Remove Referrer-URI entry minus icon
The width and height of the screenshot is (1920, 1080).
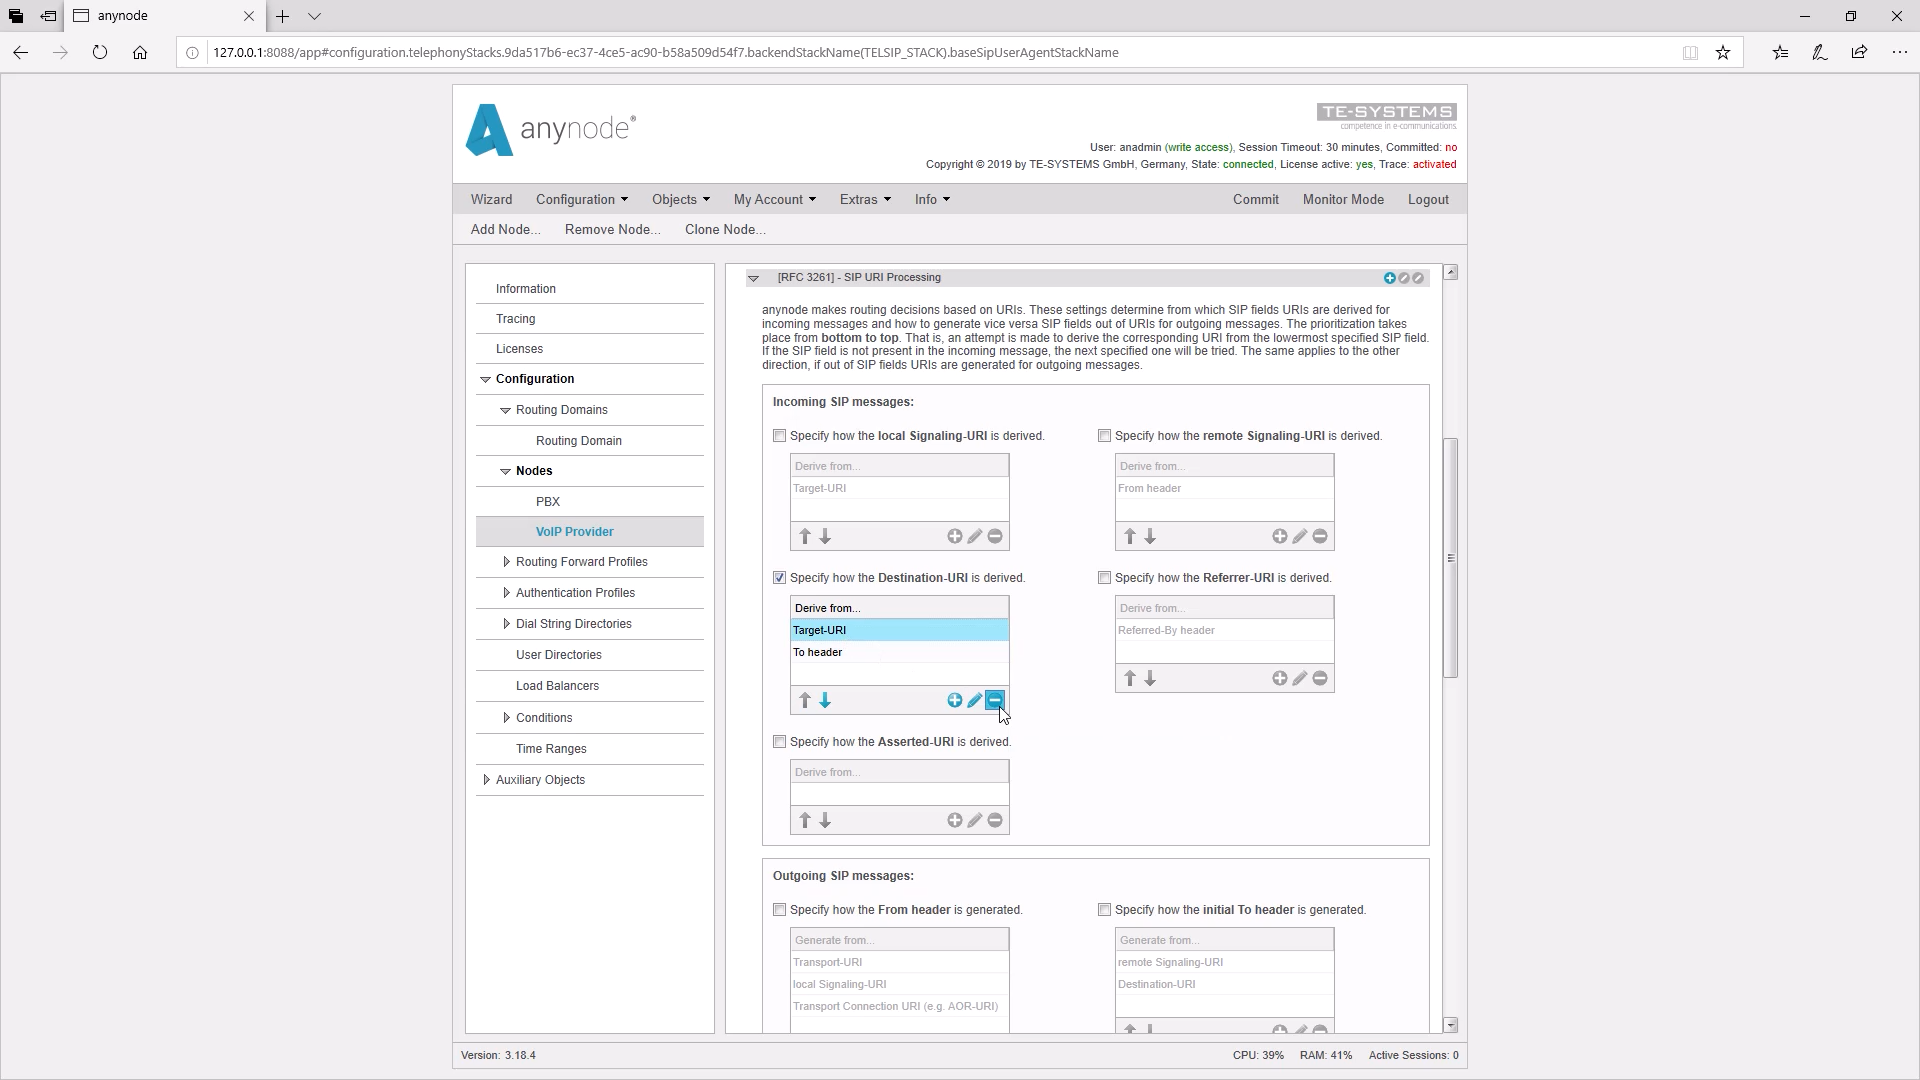[x=1319, y=679]
